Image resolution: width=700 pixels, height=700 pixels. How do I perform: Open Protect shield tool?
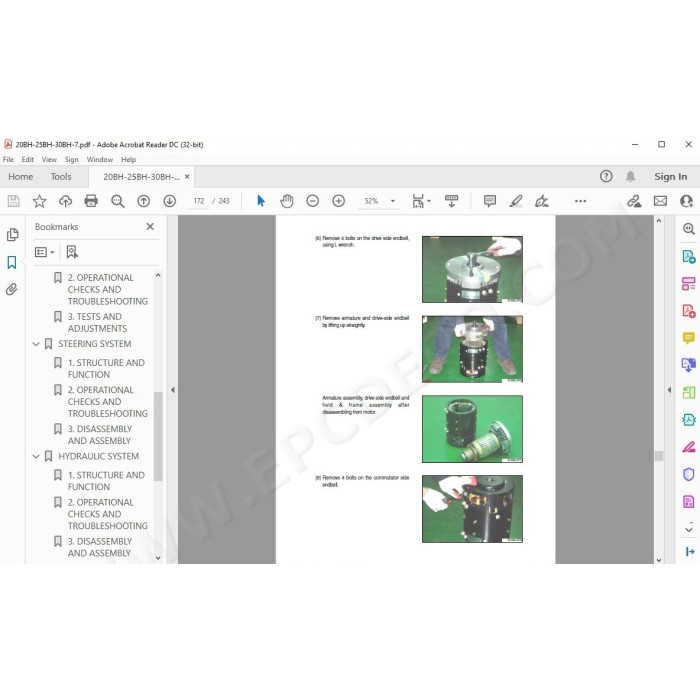[688, 474]
